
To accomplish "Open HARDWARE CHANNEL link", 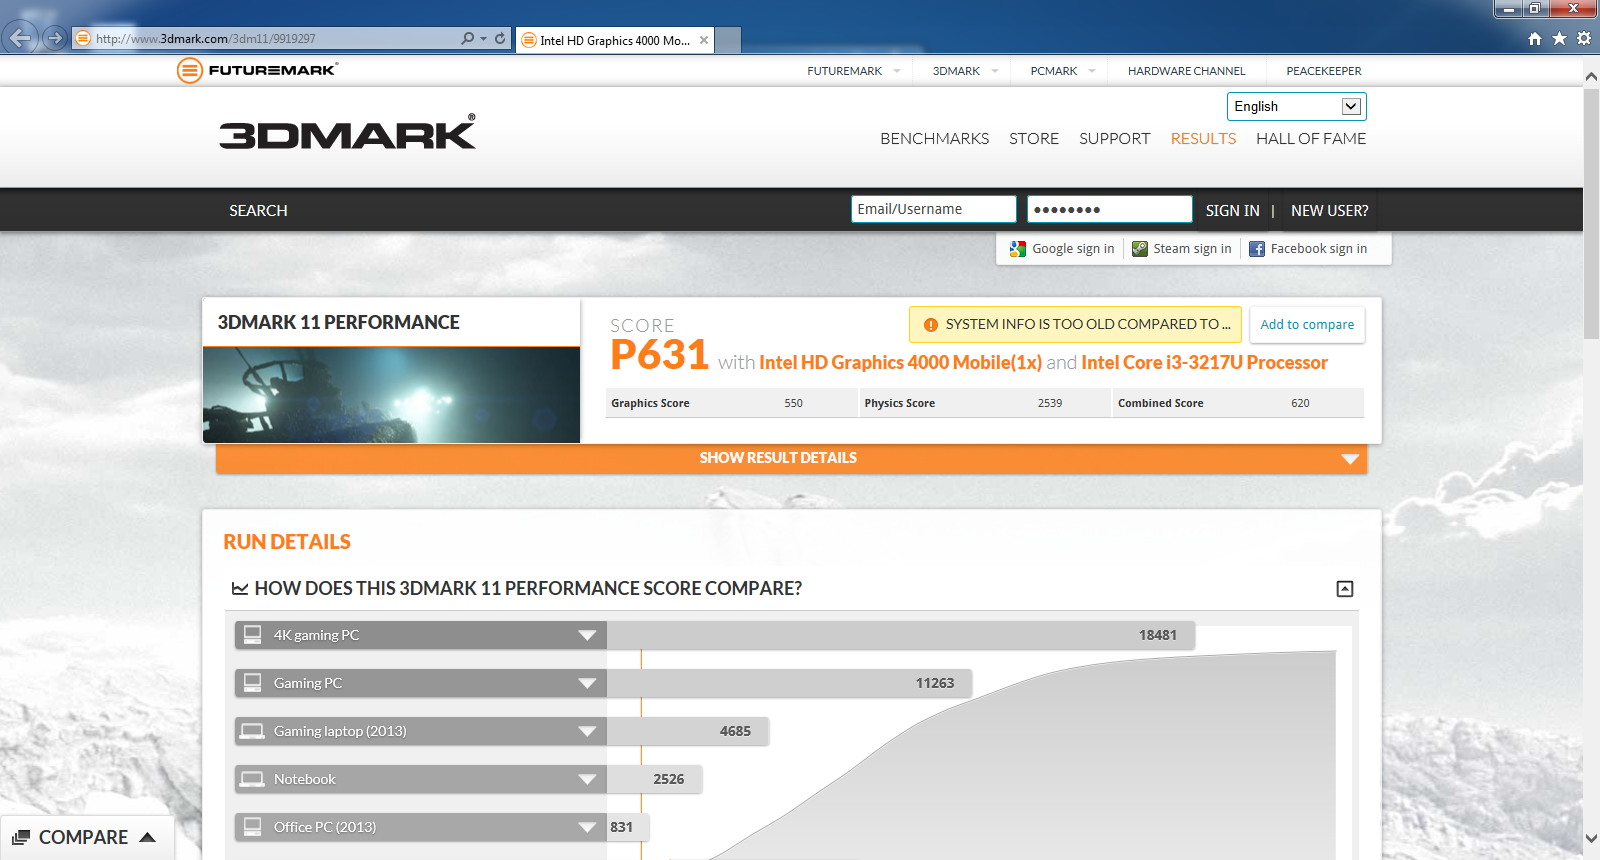I will pyautogui.click(x=1187, y=71).
